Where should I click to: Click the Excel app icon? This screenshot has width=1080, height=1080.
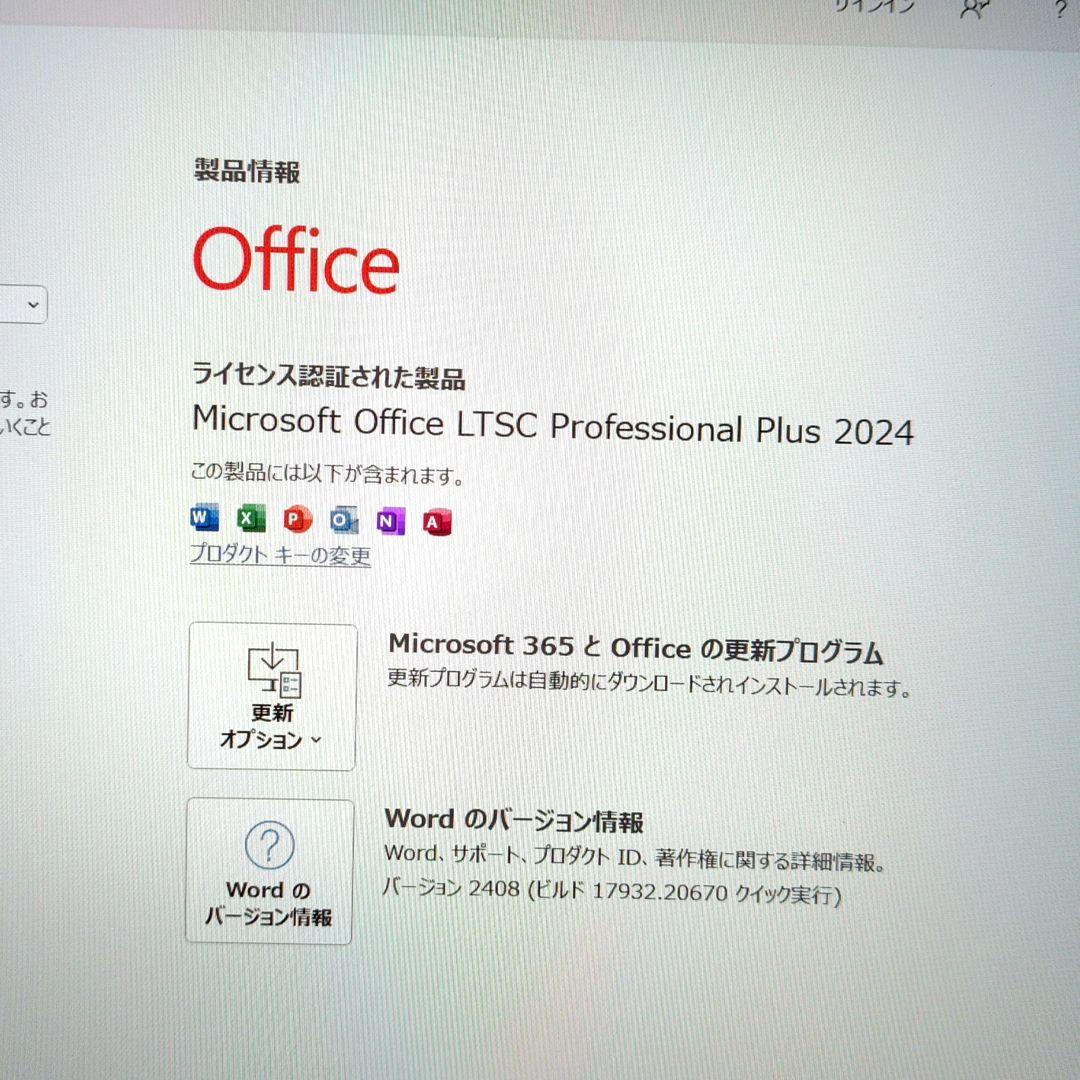251,519
